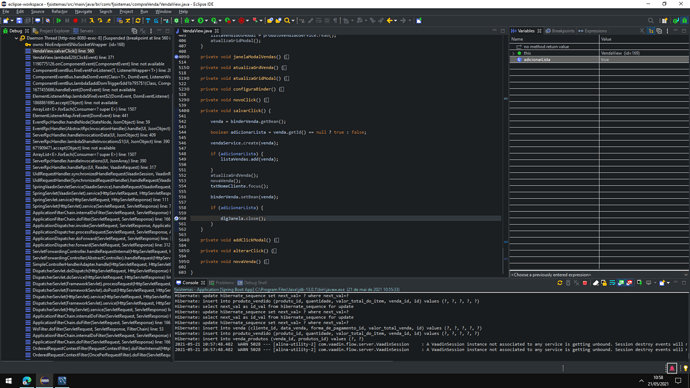
Task: Click the green Debug bug toolbar icon
Action: click(187, 21)
